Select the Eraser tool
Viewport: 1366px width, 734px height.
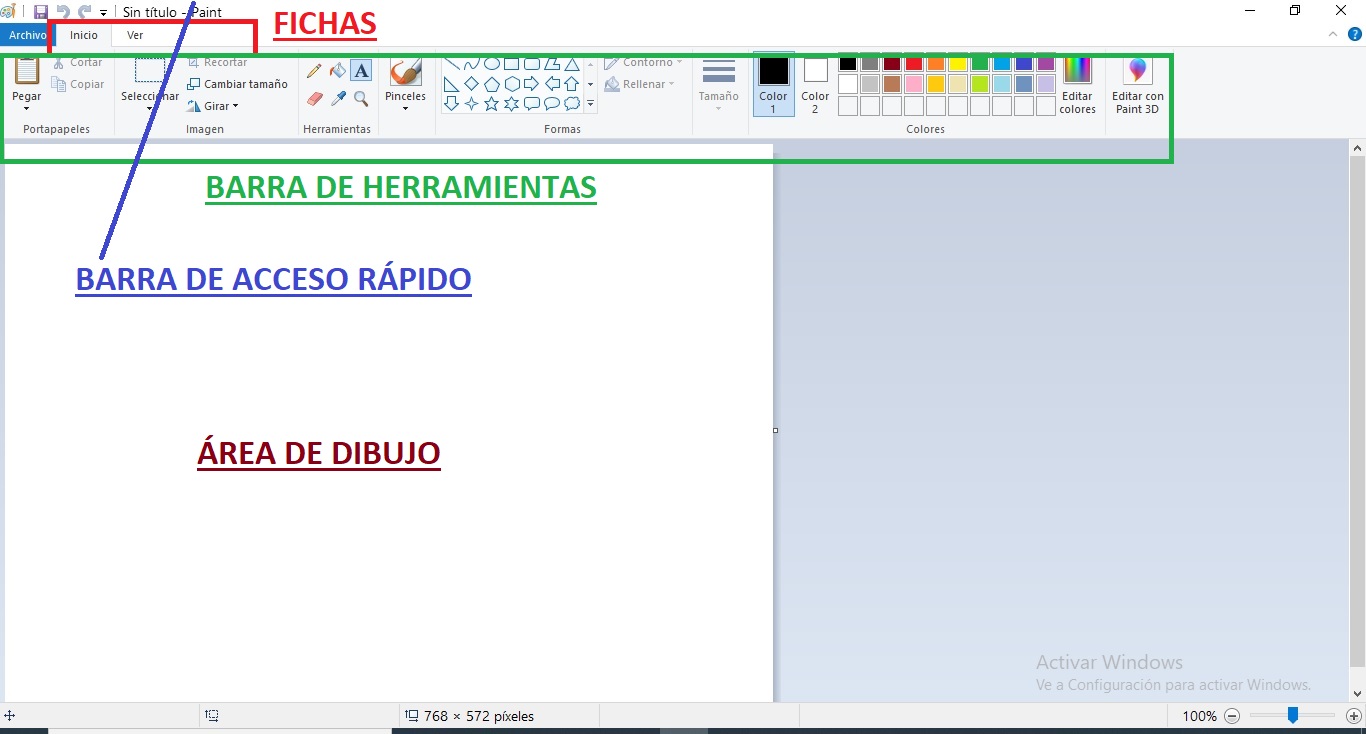tap(313, 100)
